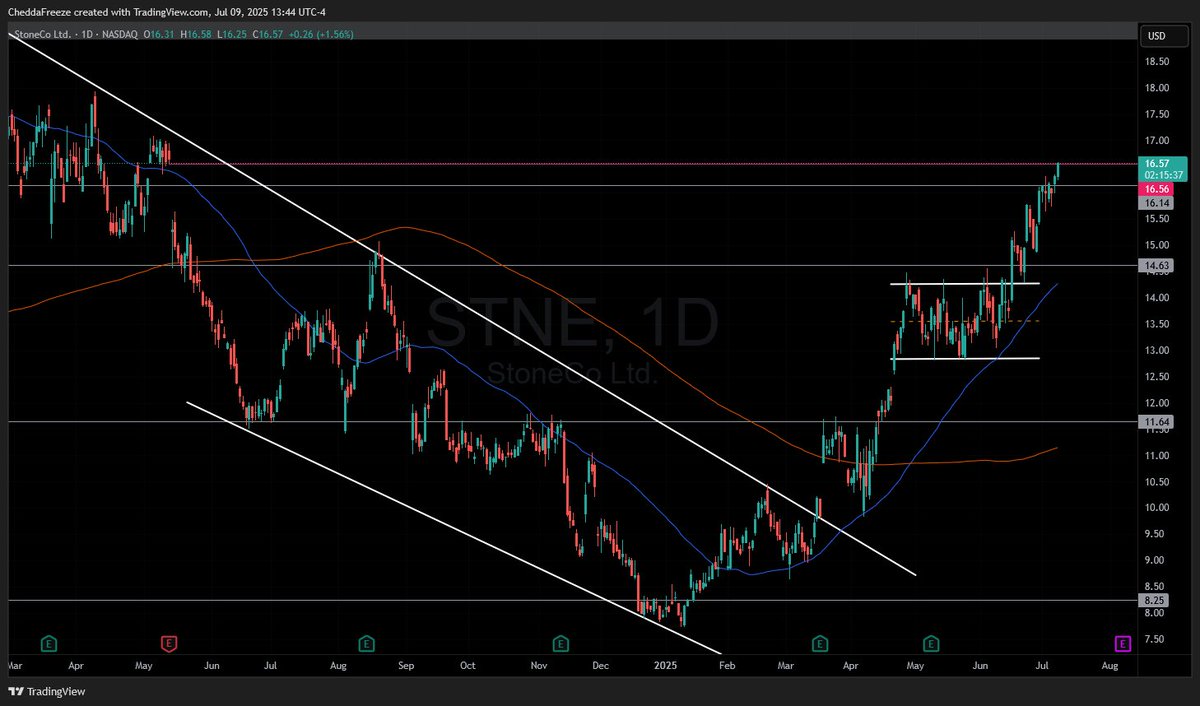The height and width of the screenshot is (706, 1200).
Task: Click the 15.00 price scale label
Action: click(x=1157, y=245)
